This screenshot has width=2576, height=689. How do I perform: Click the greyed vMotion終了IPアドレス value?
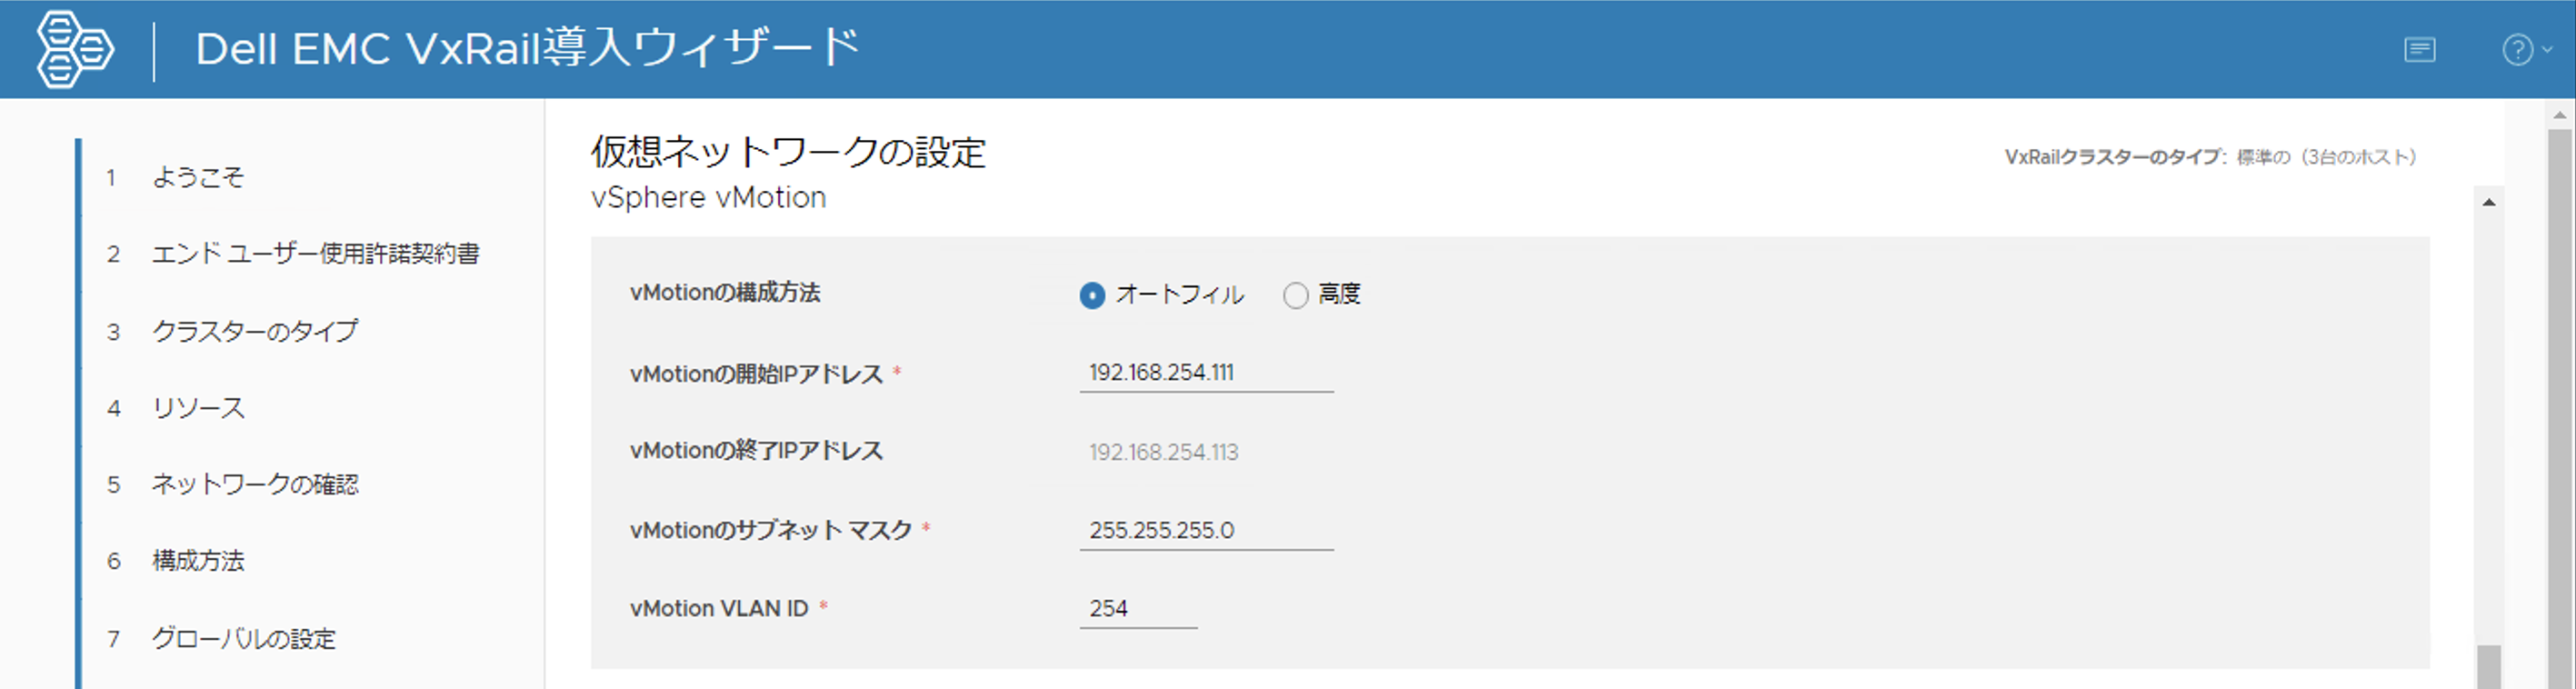[1163, 452]
